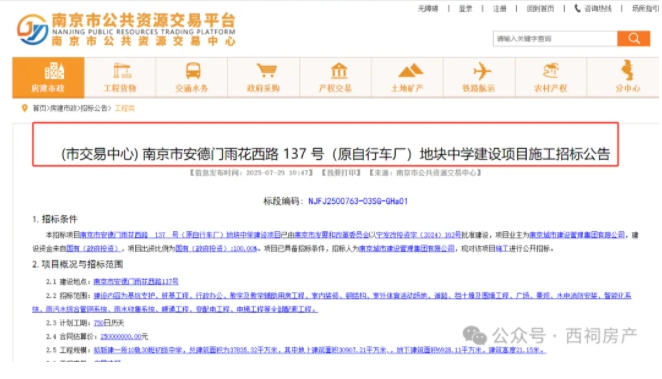Click the 2. 项目概况与招标范围 heading

click(78, 265)
